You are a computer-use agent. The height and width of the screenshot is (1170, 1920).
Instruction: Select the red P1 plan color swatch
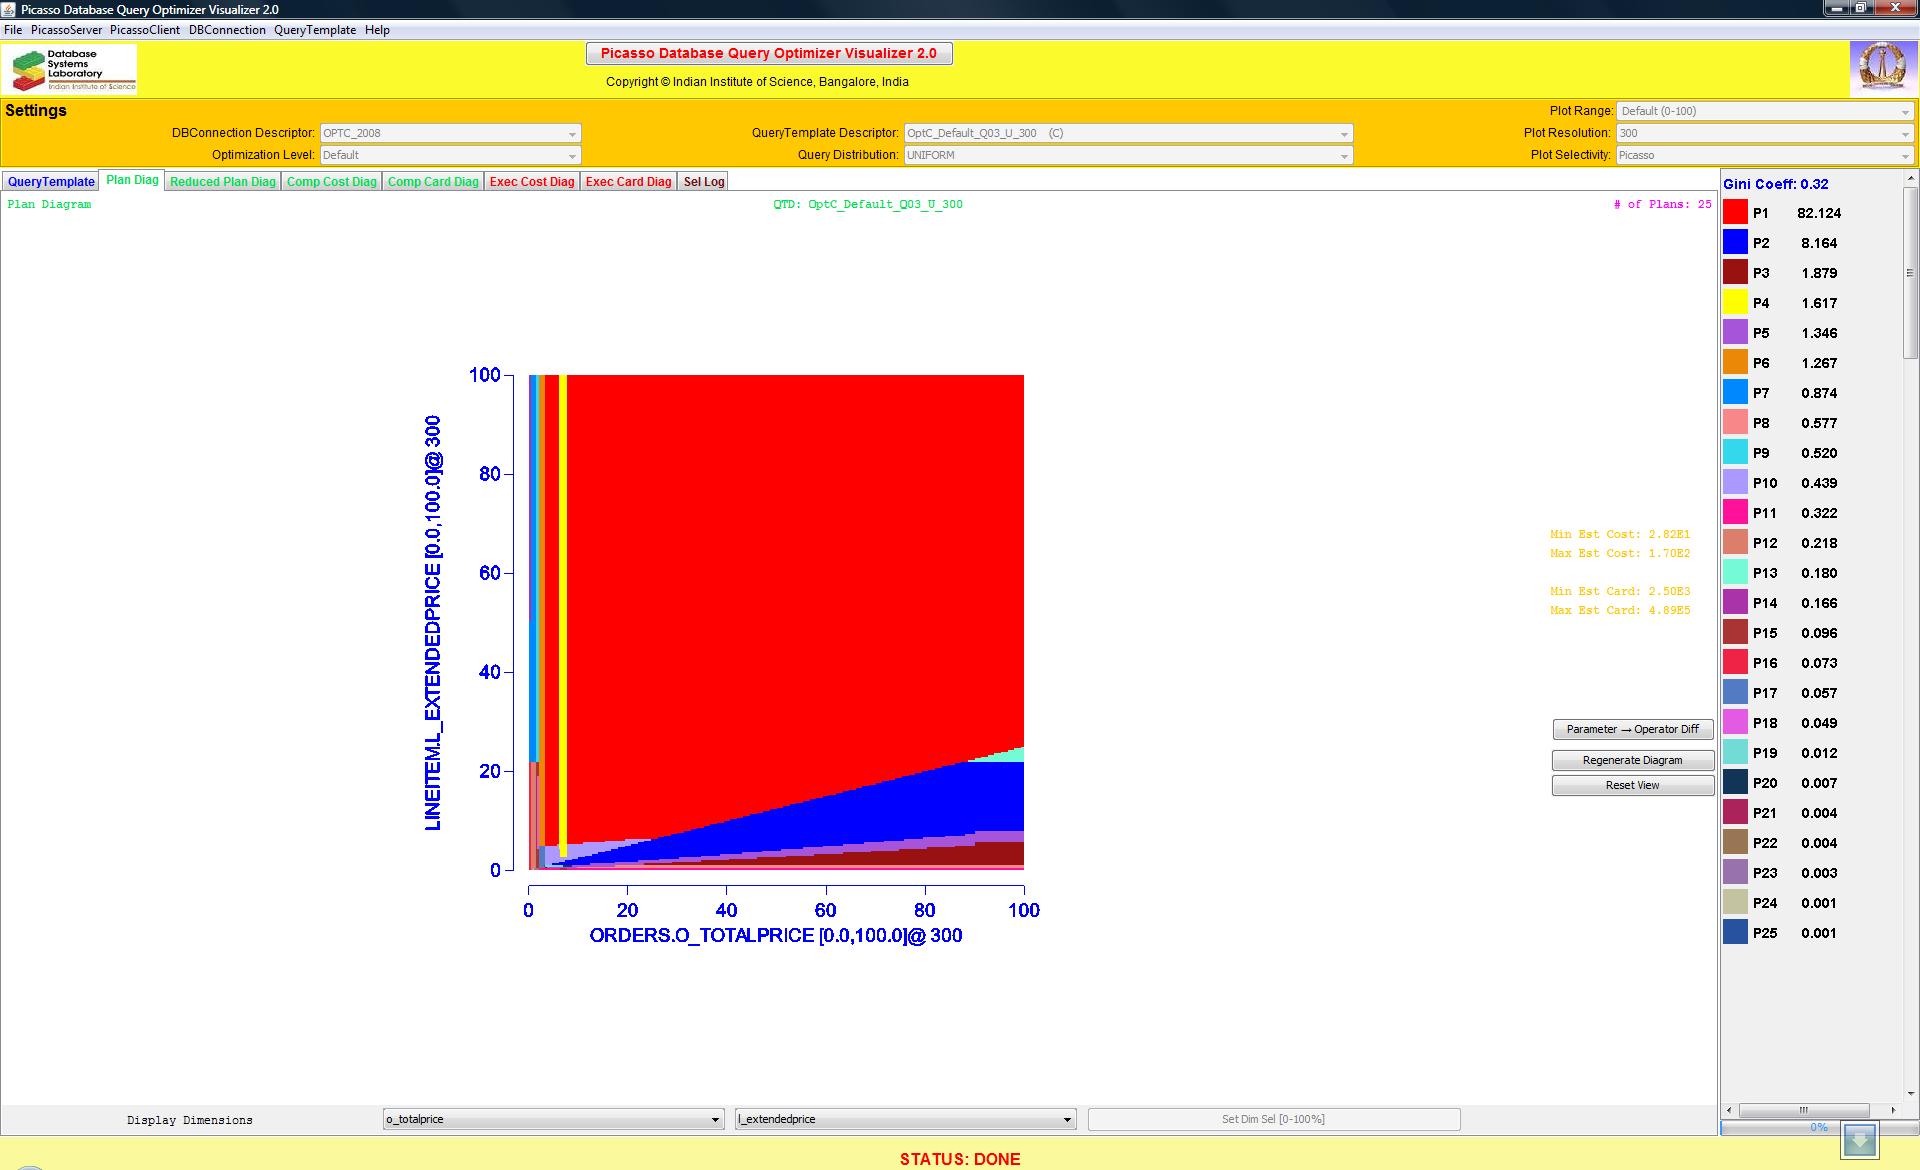pyautogui.click(x=1735, y=212)
